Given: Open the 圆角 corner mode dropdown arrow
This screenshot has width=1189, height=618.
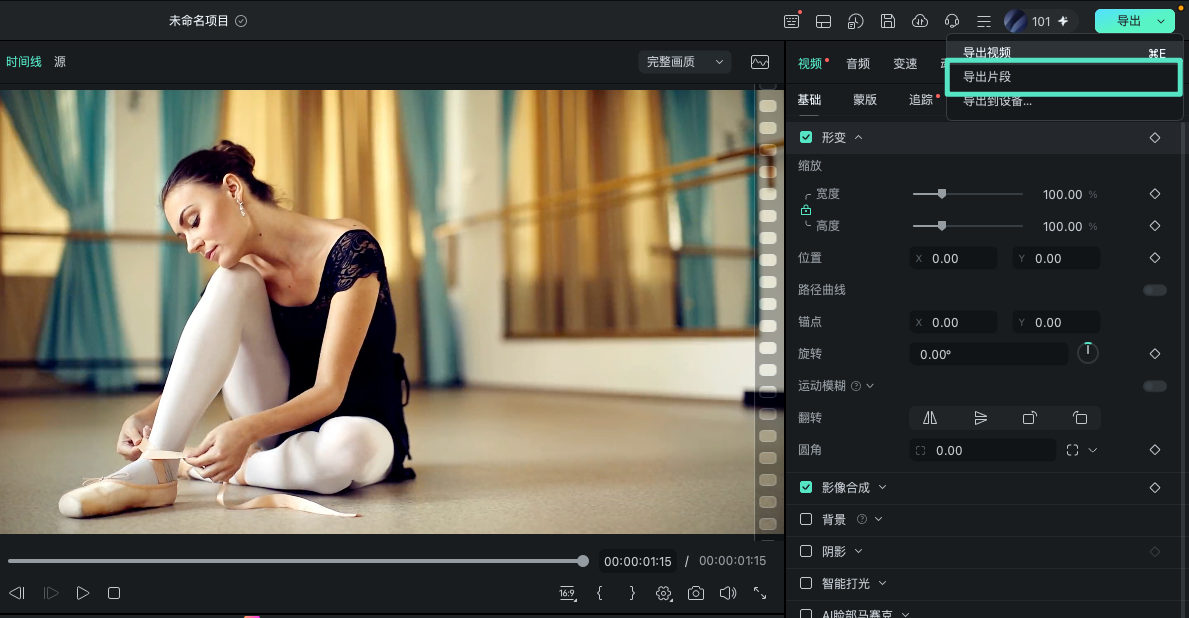Looking at the screenshot, I should [x=1093, y=450].
